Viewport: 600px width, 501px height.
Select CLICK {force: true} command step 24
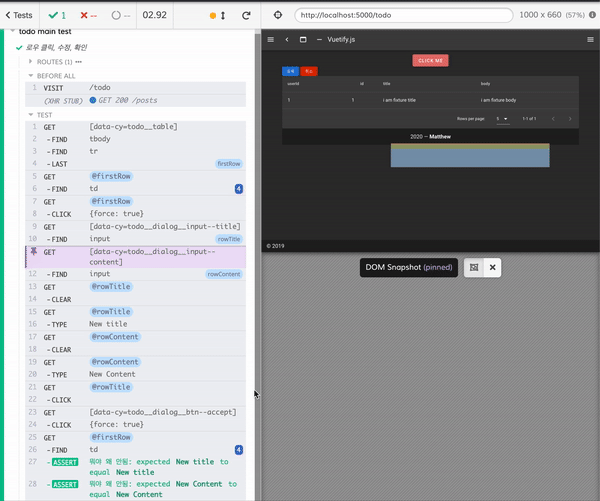(135, 425)
